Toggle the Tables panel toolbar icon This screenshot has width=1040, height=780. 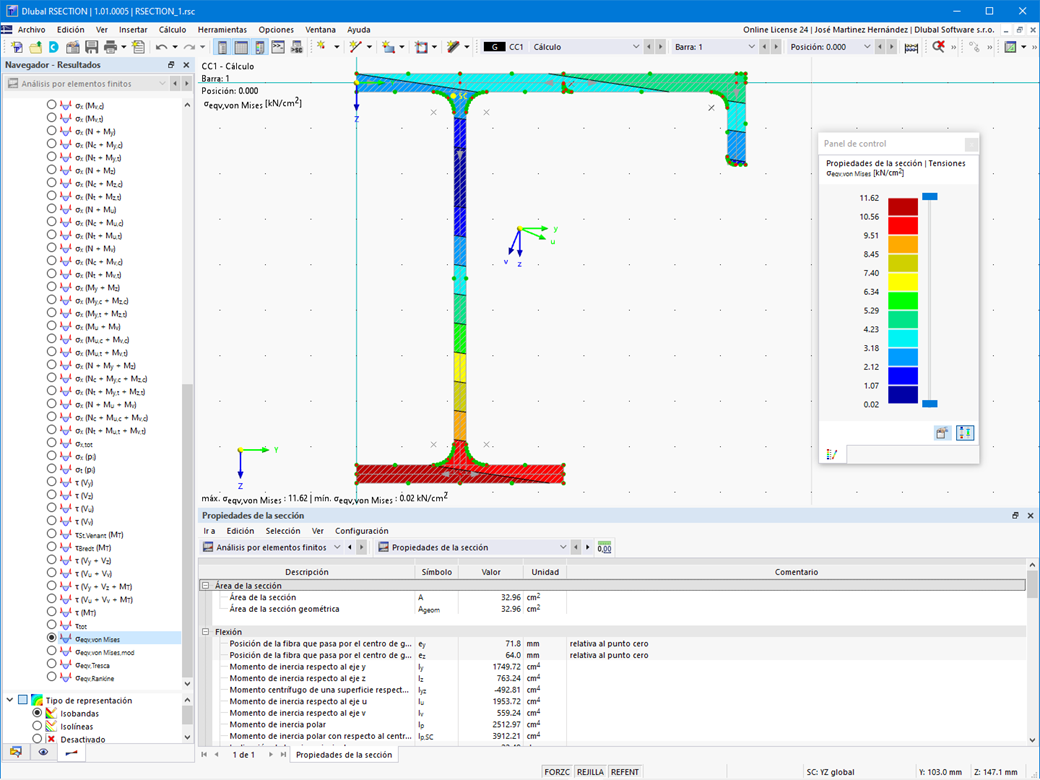click(x=241, y=47)
